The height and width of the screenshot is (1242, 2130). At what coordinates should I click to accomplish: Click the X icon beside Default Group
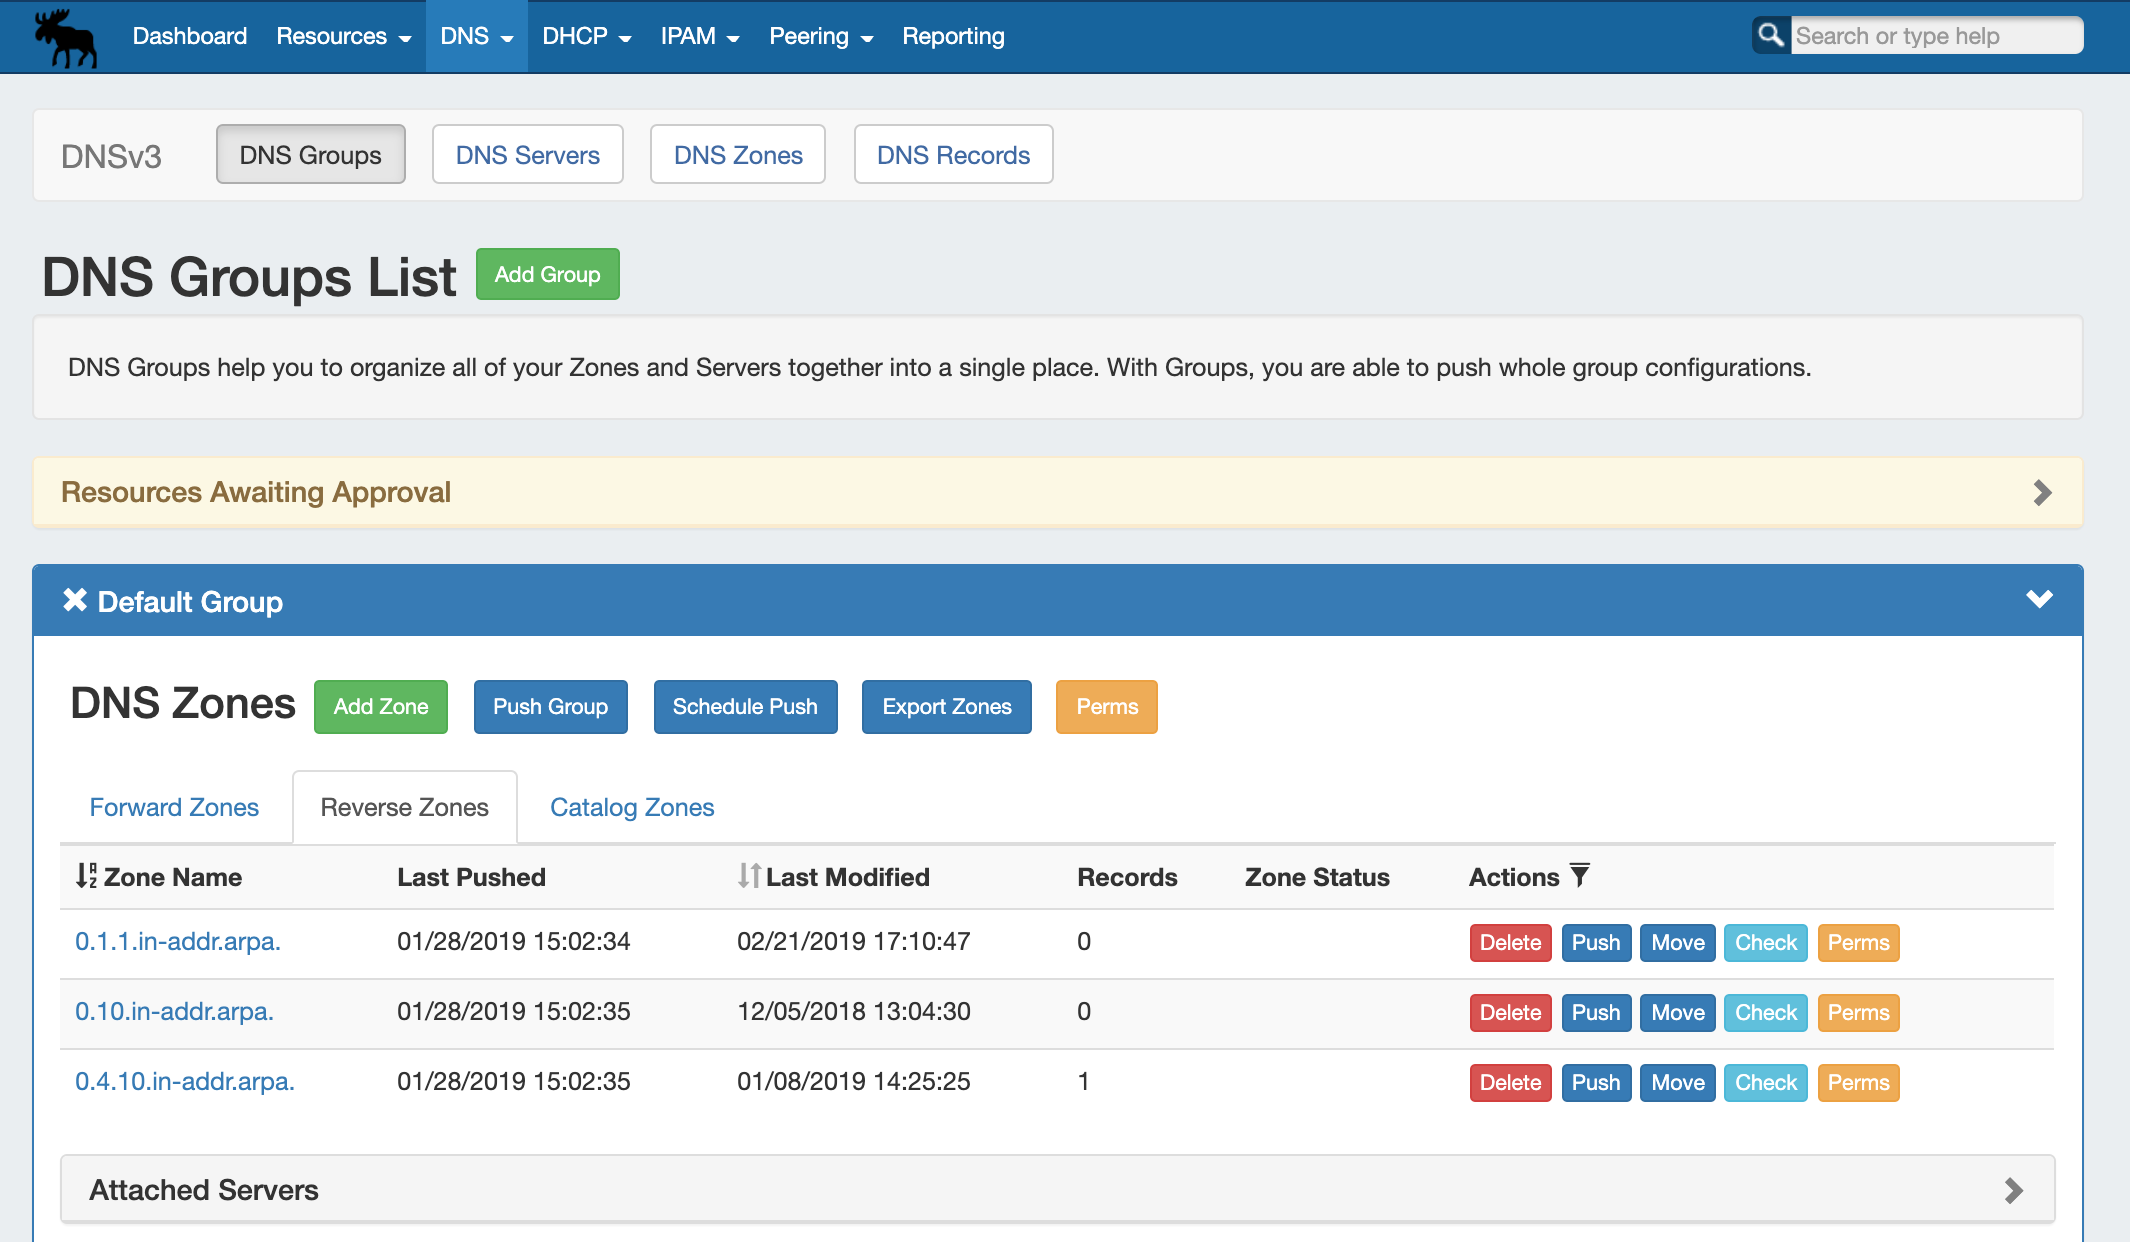coord(75,600)
